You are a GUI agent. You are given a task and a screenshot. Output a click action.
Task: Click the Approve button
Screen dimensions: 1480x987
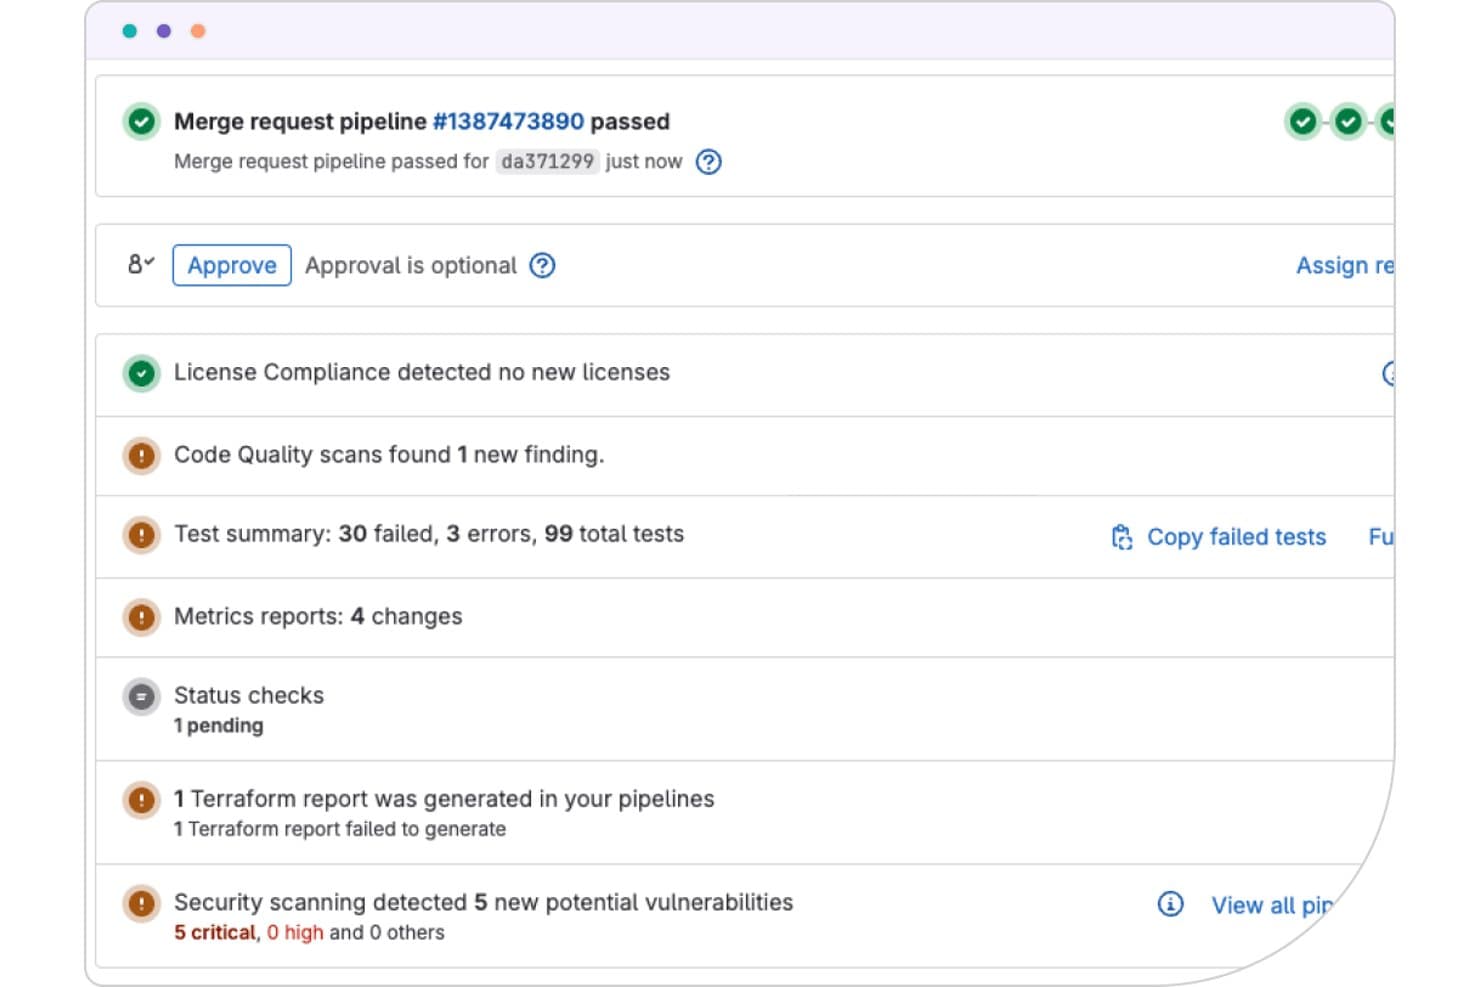232,265
